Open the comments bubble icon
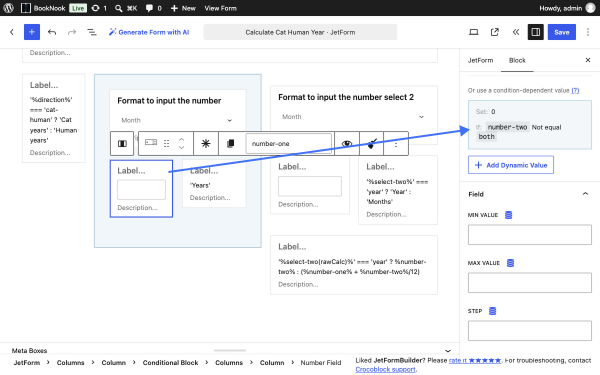Screen dimensions: 600x375 pyautogui.click(x=153, y=8)
